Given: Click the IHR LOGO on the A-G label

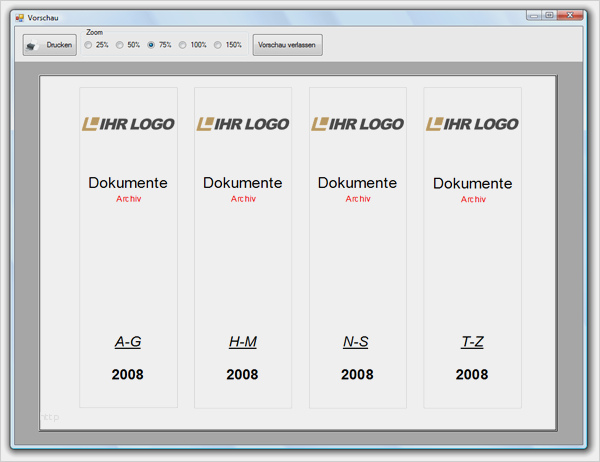Looking at the screenshot, I should click(x=128, y=124).
